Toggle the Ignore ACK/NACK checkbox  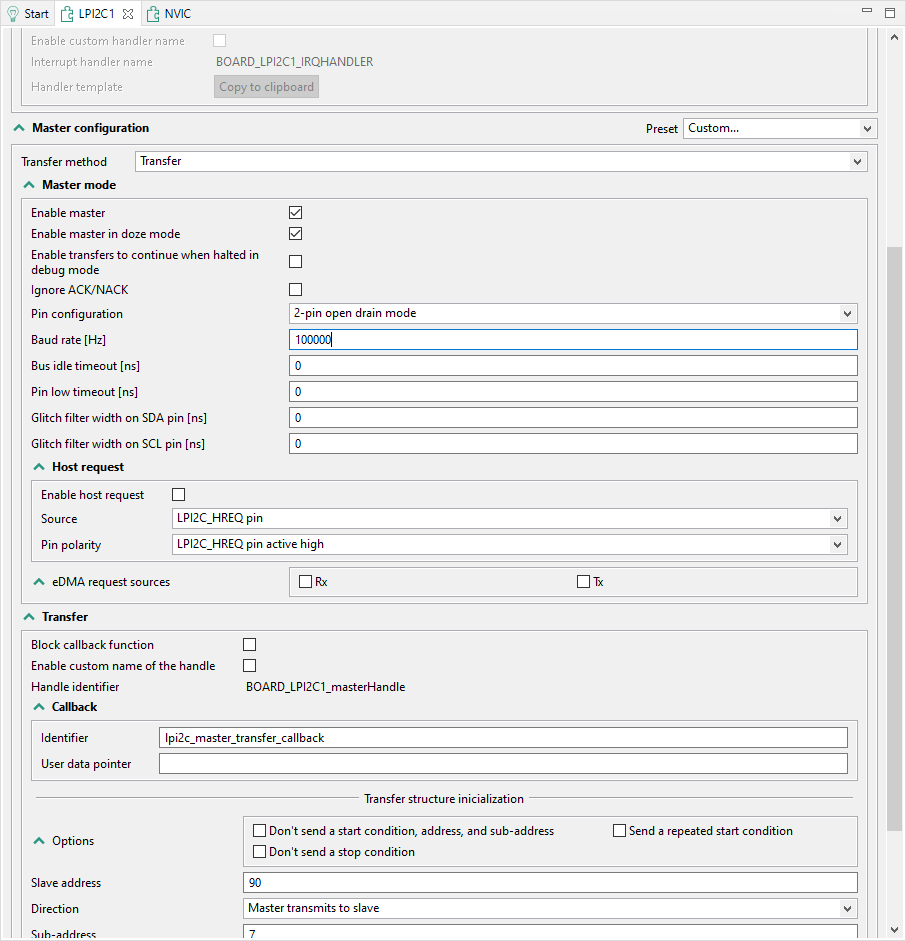[x=295, y=289]
